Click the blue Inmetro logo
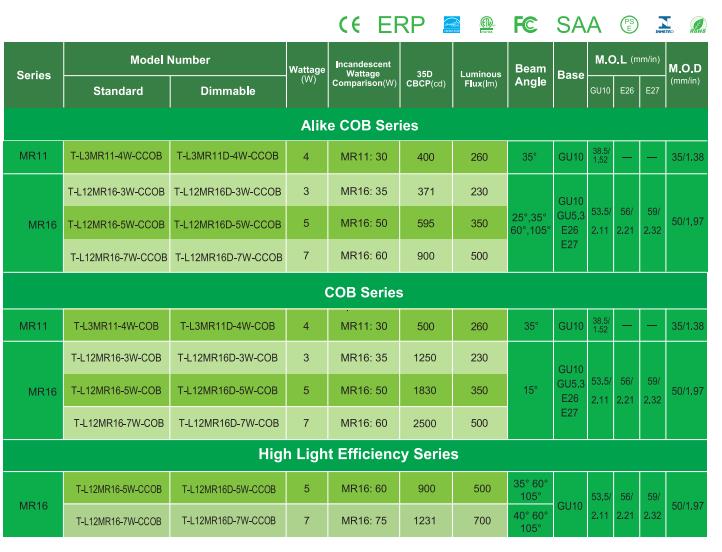 tap(662, 23)
